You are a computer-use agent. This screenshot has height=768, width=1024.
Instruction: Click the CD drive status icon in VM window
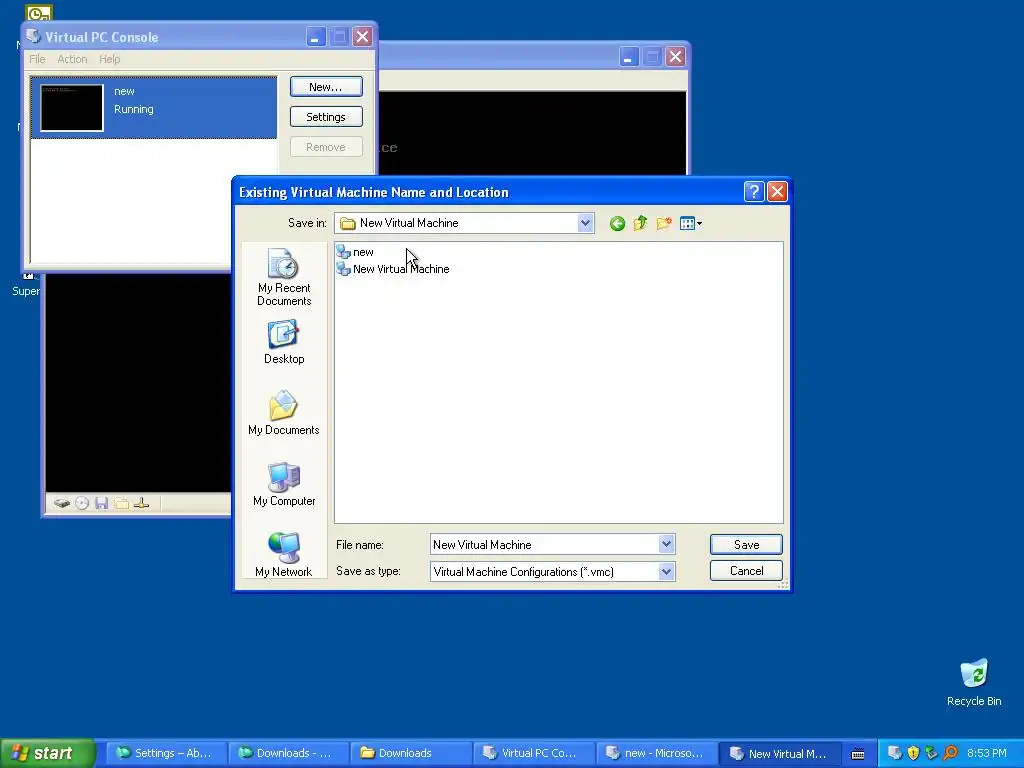(82, 503)
